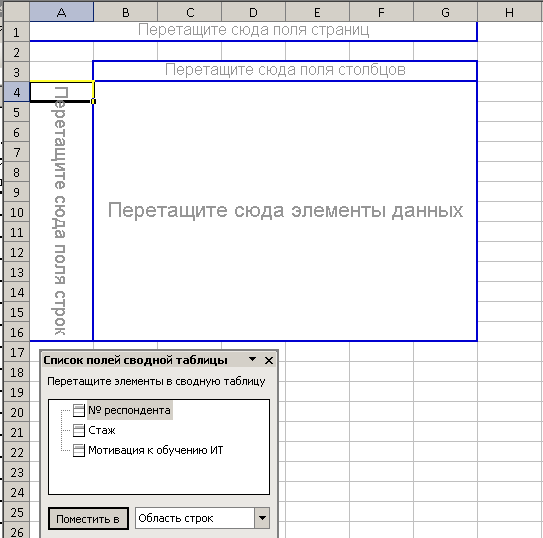This screenshot has width=543, height=538.
Task: Click cell F18 below the pivot
Action: [381, 372]
